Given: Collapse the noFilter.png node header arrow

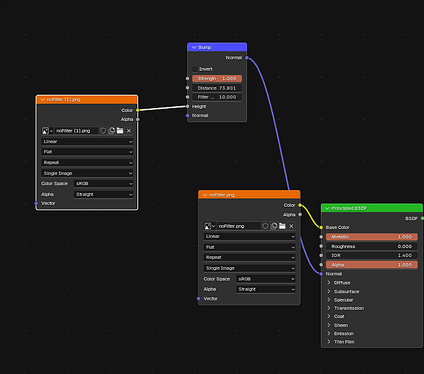Looking at the screenshot, I should (x=205, y=195).
